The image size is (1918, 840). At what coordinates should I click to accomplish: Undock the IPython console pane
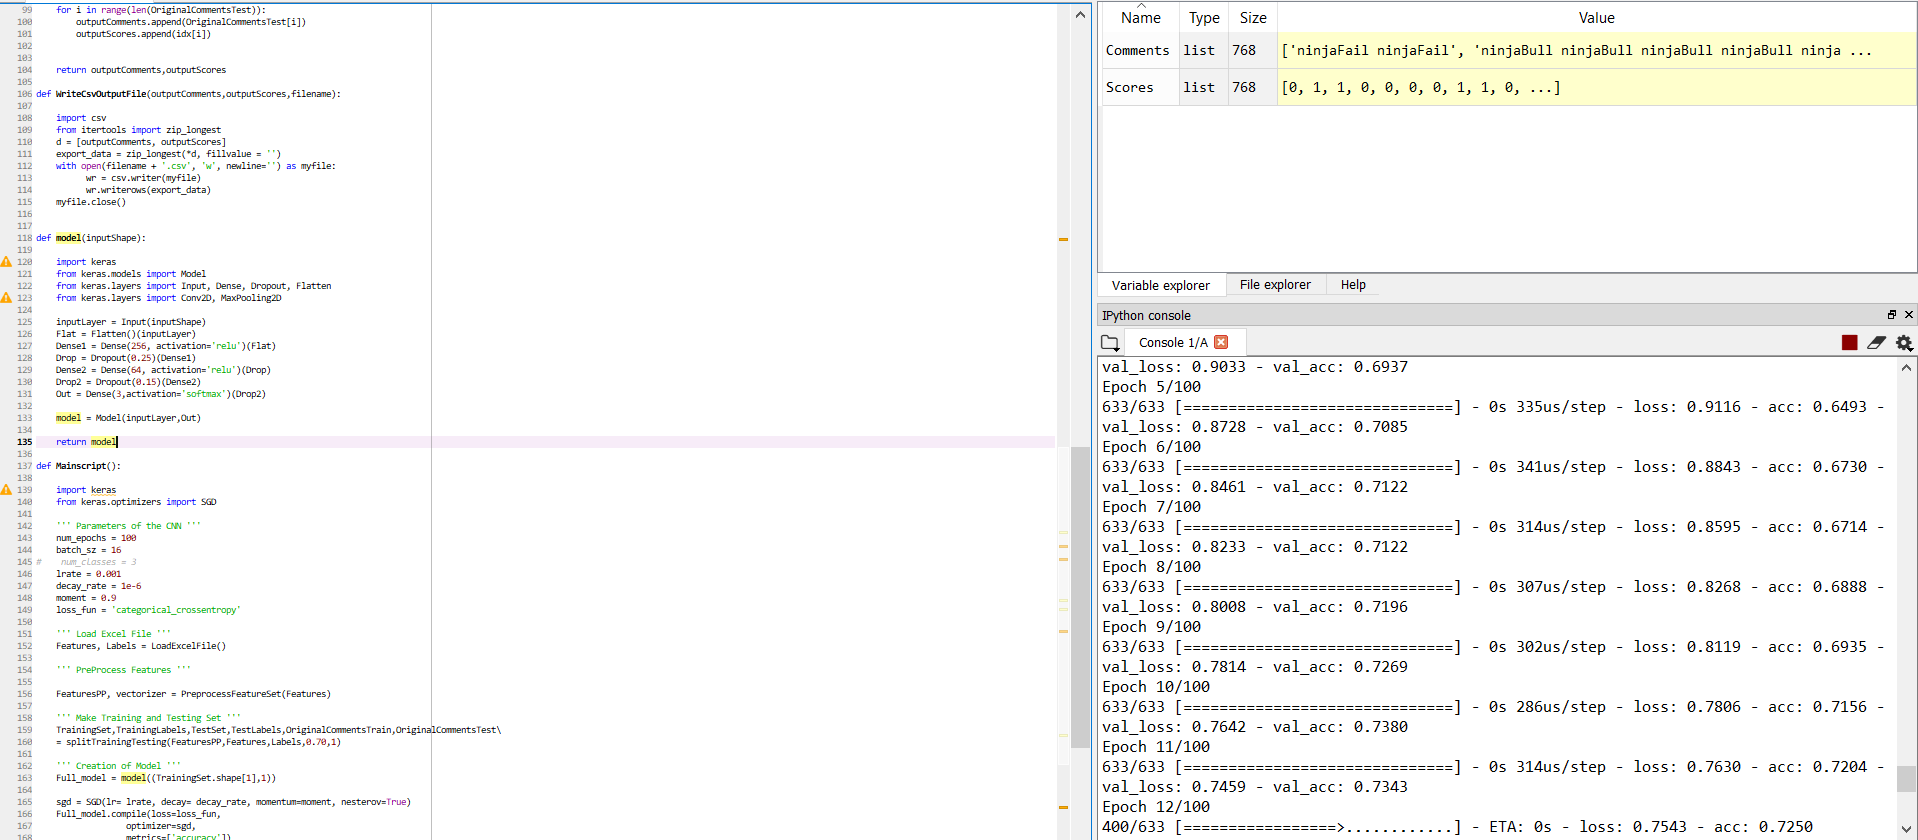(x=1891, y=315)
